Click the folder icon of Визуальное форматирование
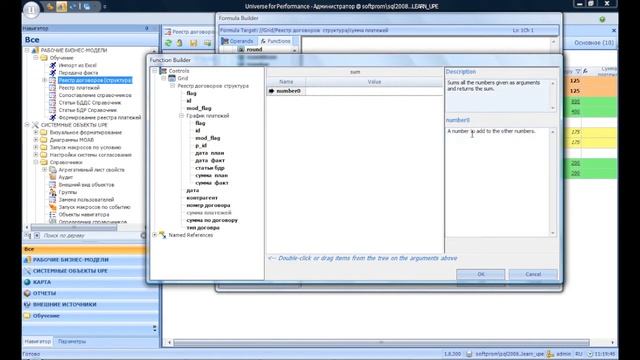Viewport: 640px width, 360px height. [44, 132]
